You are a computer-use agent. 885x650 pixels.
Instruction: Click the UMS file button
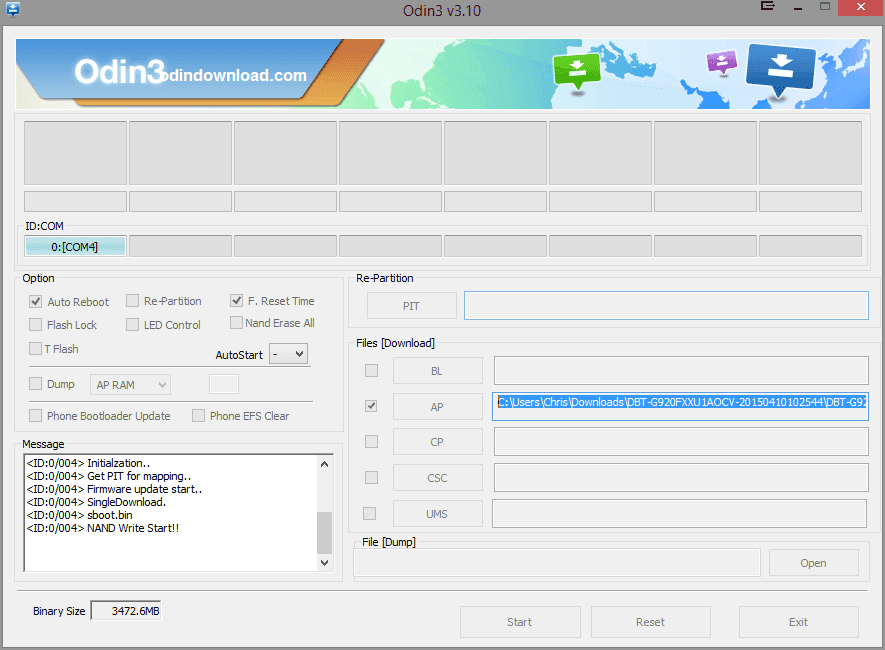[x=437, y=514]
